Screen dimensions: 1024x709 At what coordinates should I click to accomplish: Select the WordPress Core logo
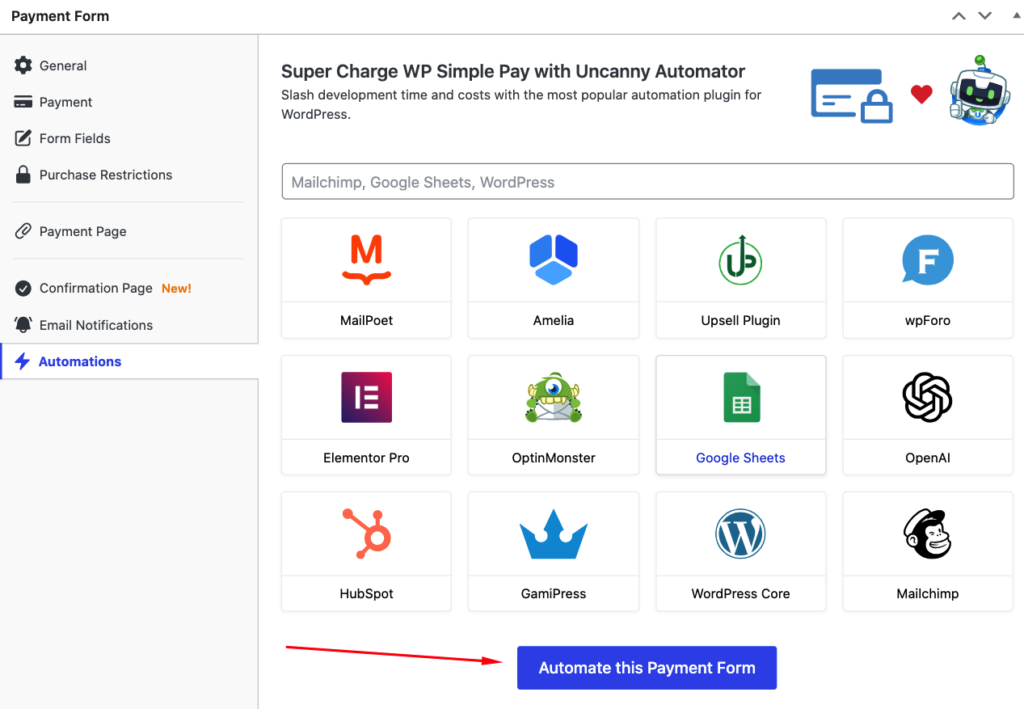[740, 533]
